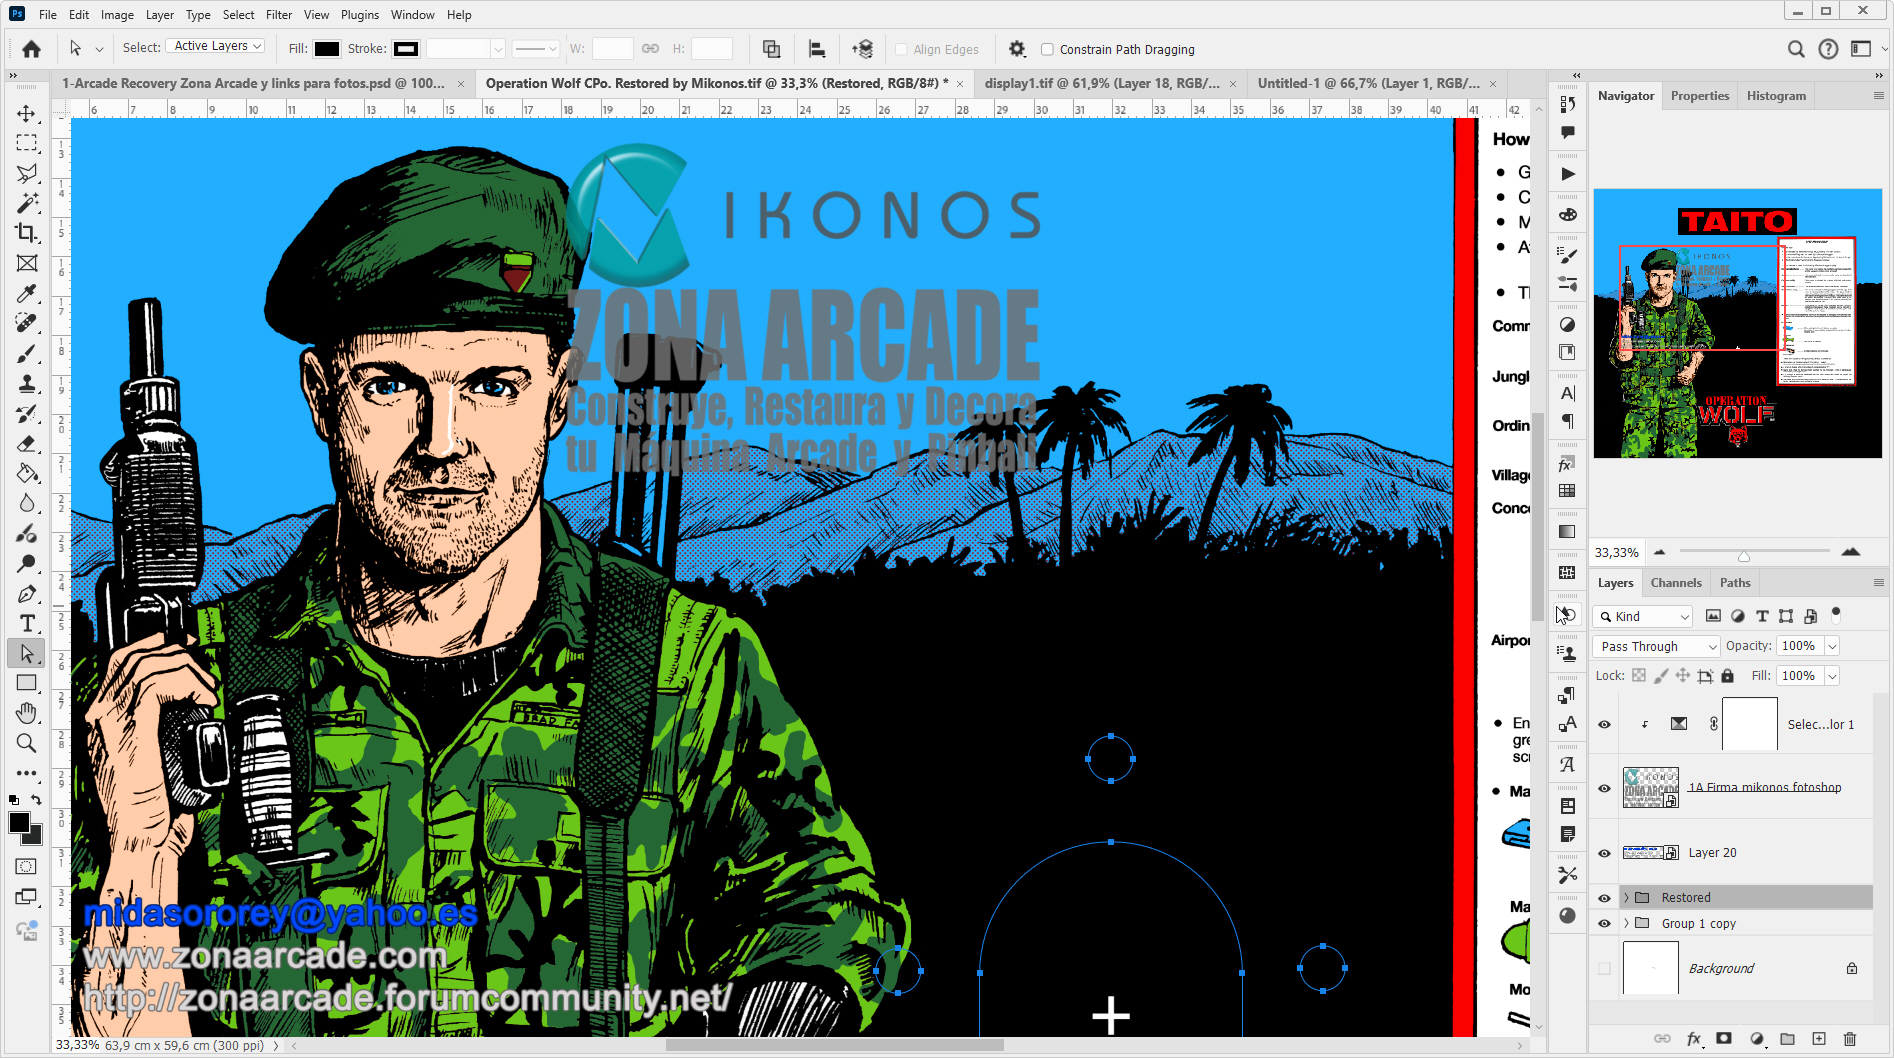
Task: Click the Fill color swatch
Action: click(x=327, y=49)
